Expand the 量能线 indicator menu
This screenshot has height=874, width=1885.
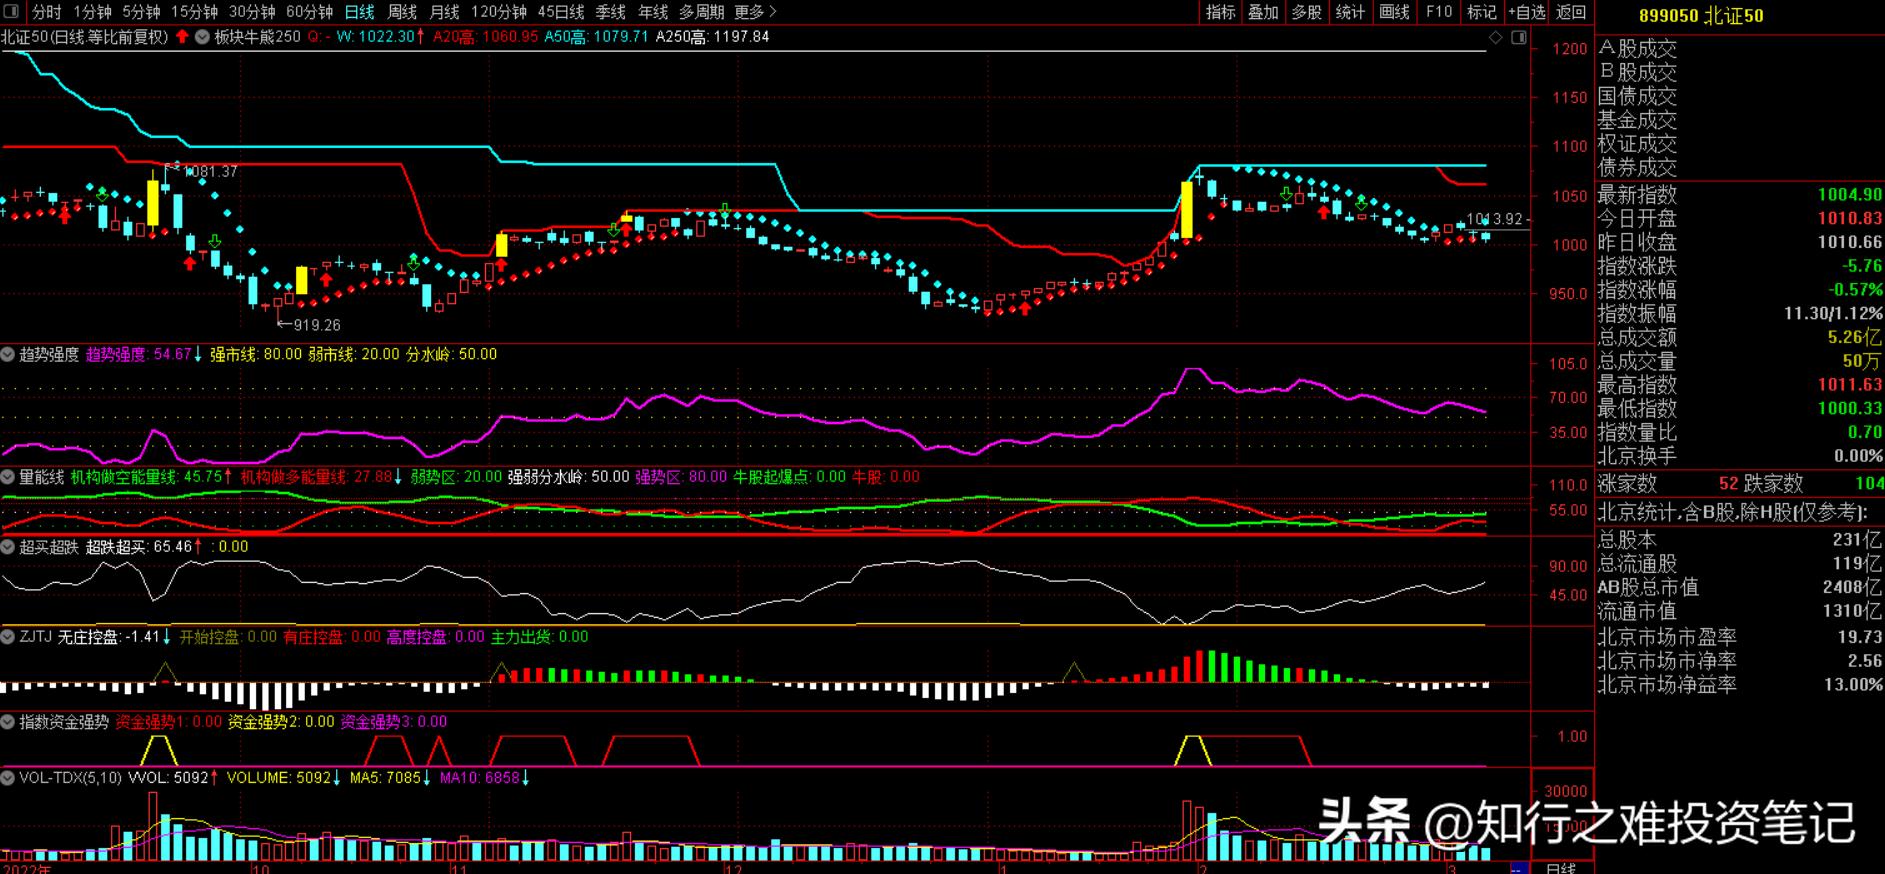(8, 478)
